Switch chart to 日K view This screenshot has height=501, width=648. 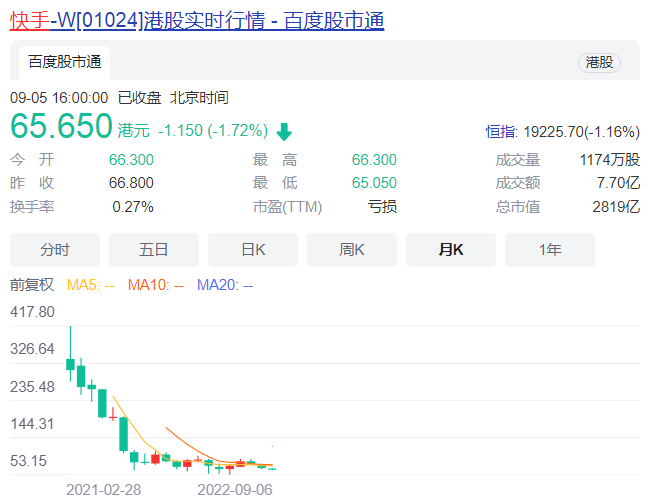(x=253, y=250)
